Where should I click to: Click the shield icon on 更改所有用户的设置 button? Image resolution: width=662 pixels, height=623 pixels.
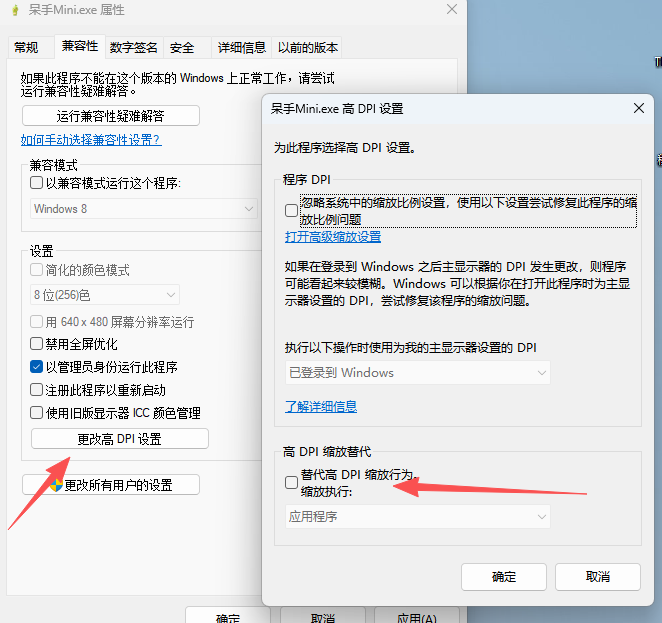tap(56, 485)
